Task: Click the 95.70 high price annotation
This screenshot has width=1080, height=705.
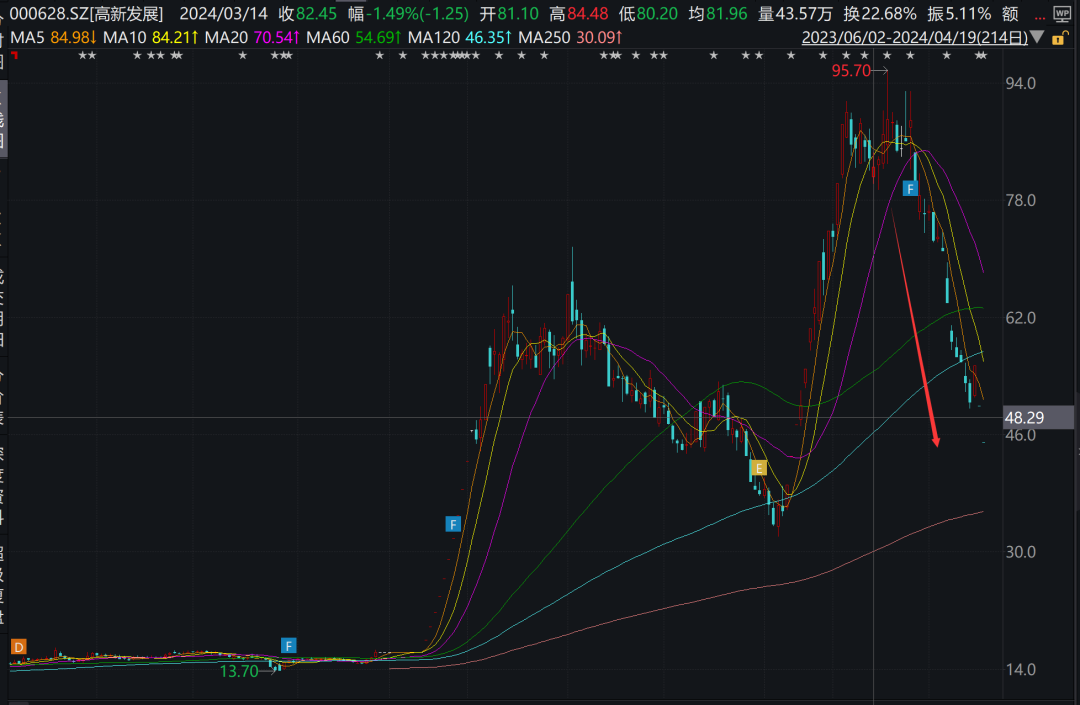Action: (x=852, y=71)
